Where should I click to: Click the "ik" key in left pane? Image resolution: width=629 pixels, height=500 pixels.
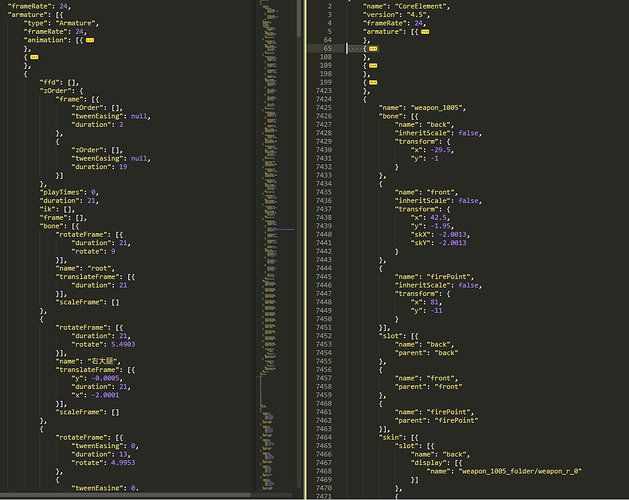point(48,209)
